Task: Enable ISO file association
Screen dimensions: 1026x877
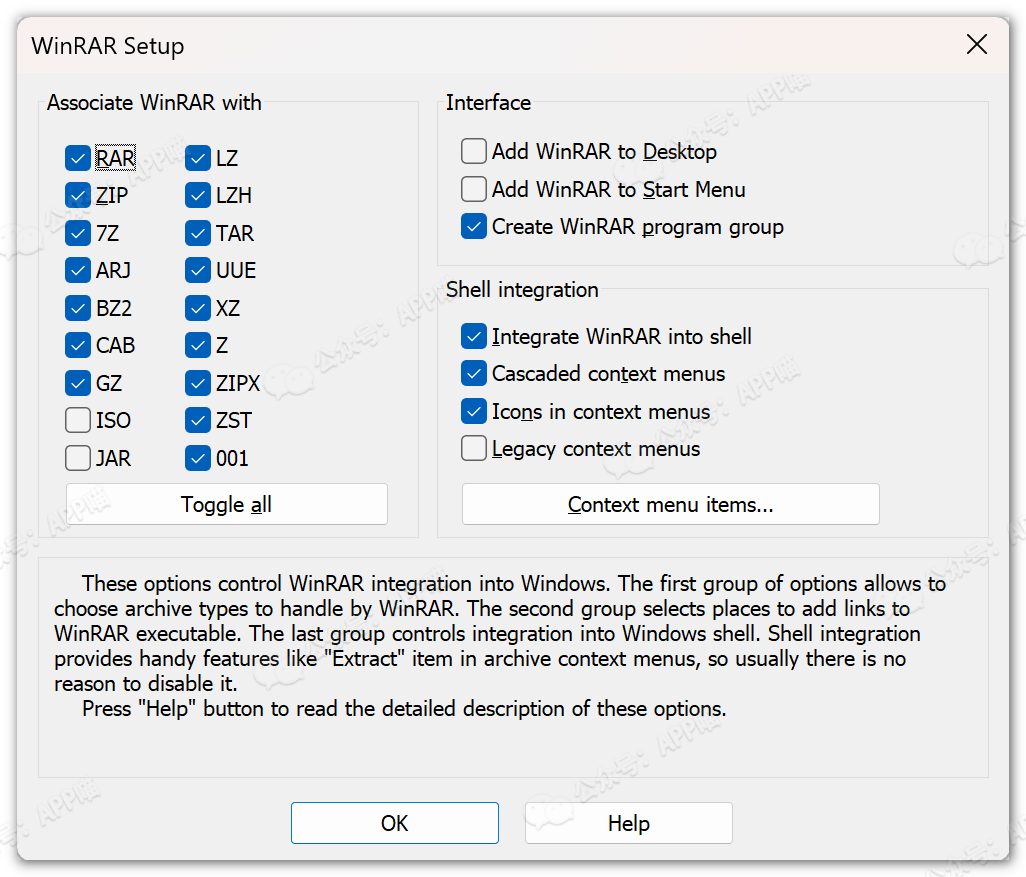Action: [78, 420]
